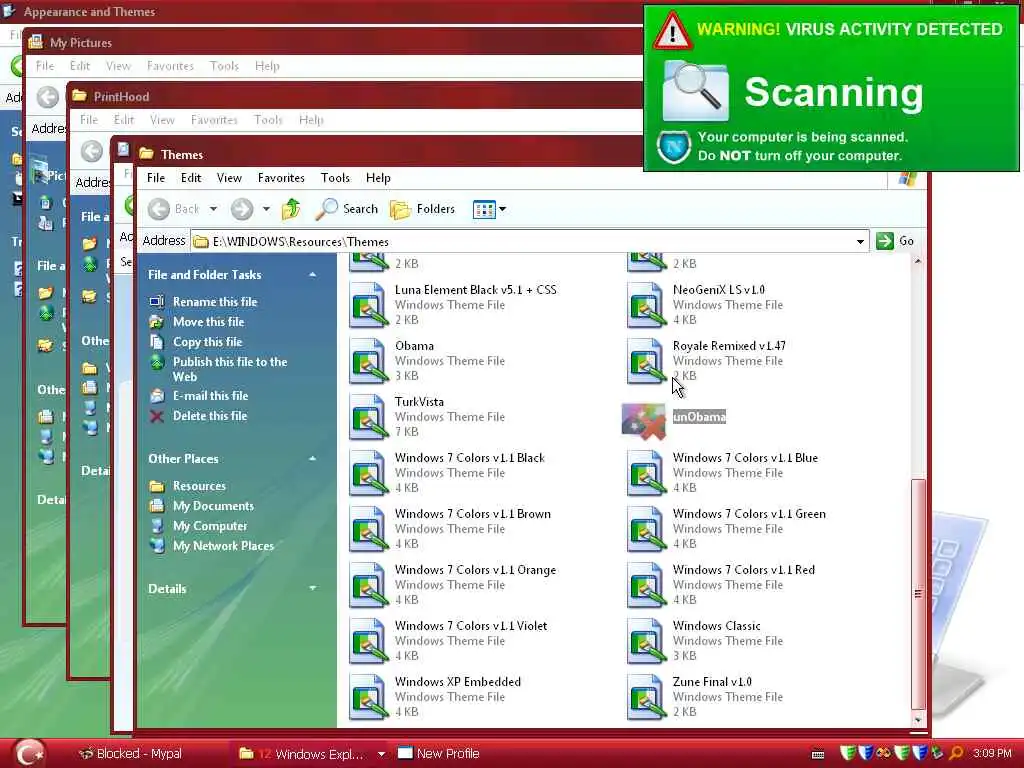This screenshot has height=768, width=1024.
Task: Select Windows 7 Colors v1.1 Black file name
Action: point(470,458)
